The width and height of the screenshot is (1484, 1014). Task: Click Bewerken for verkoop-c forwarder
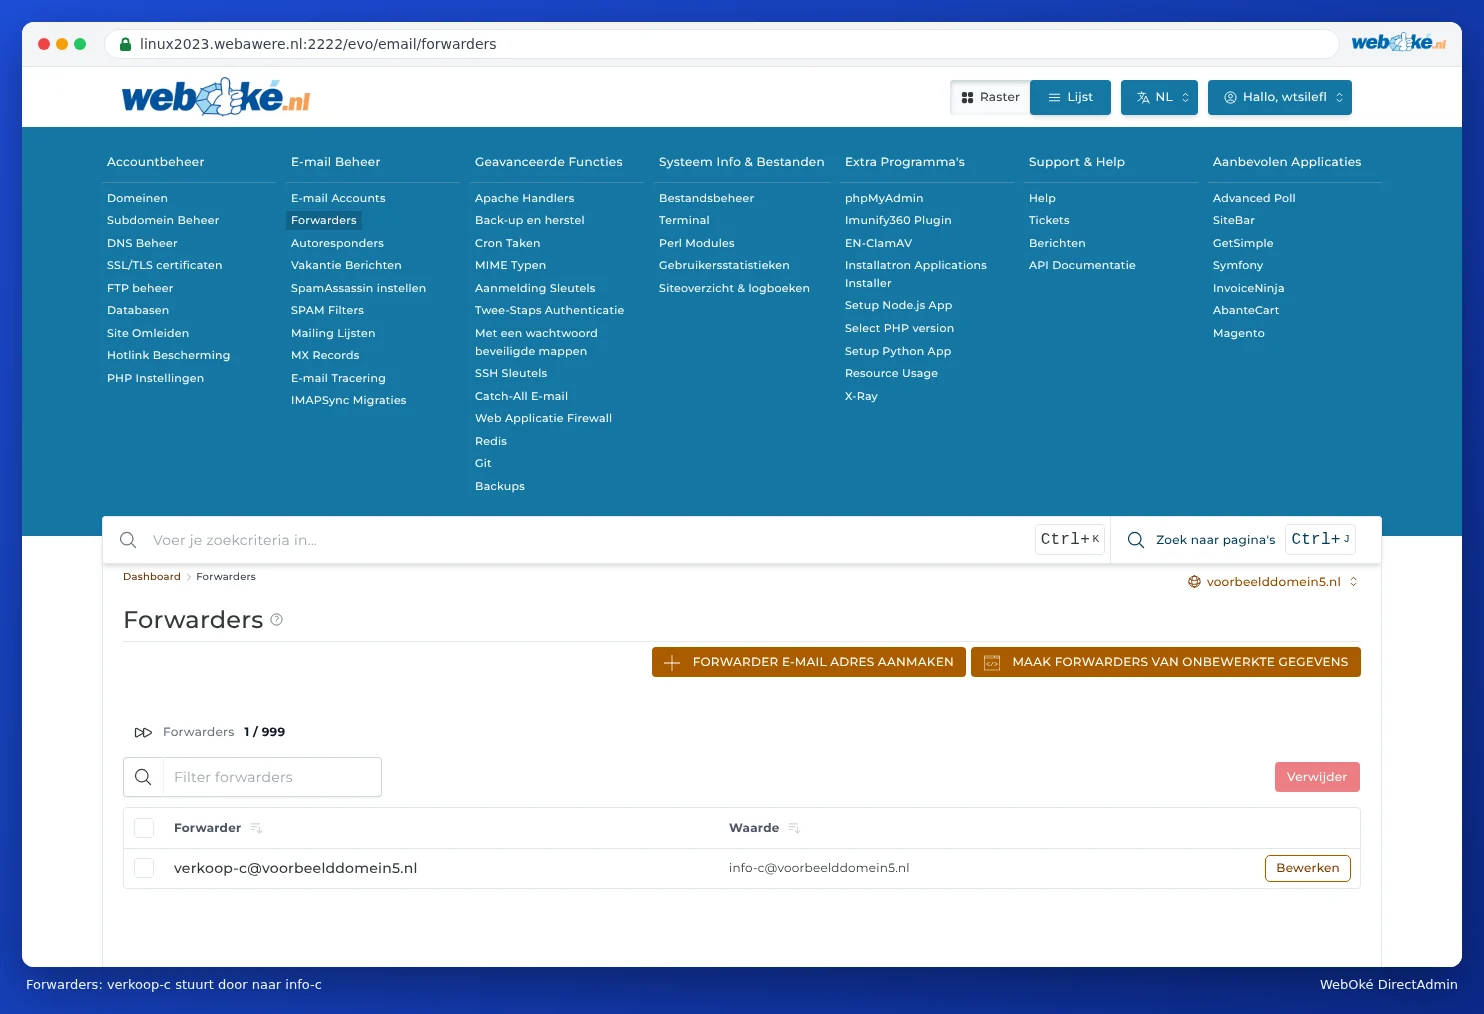1308,868
